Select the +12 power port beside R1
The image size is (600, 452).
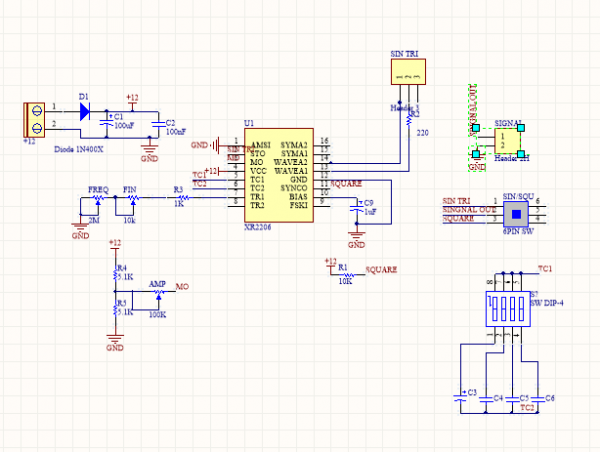click(x=331, y=265)
